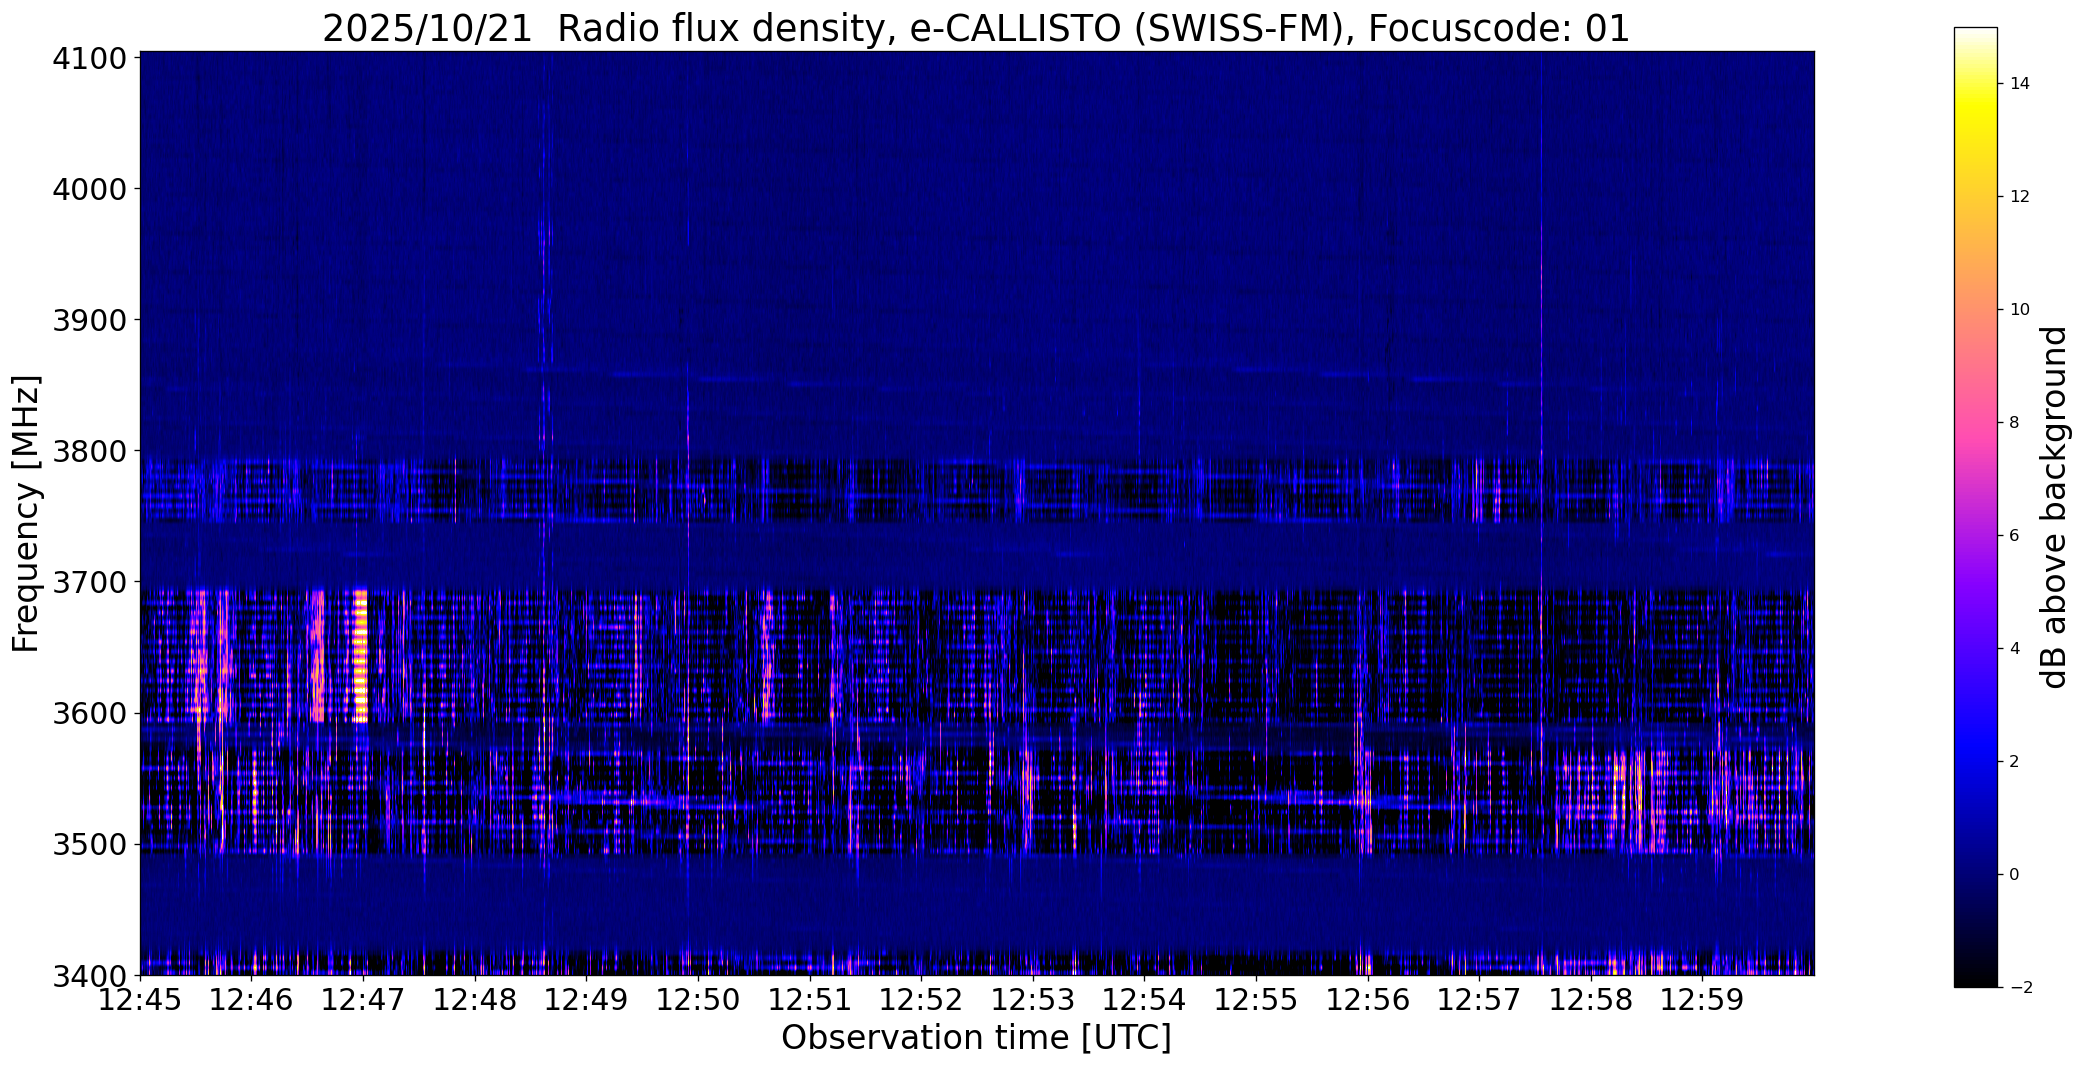Click the colorbar tick label 8
This screenshot has width=2085, height=1067.
[2014, 423]
